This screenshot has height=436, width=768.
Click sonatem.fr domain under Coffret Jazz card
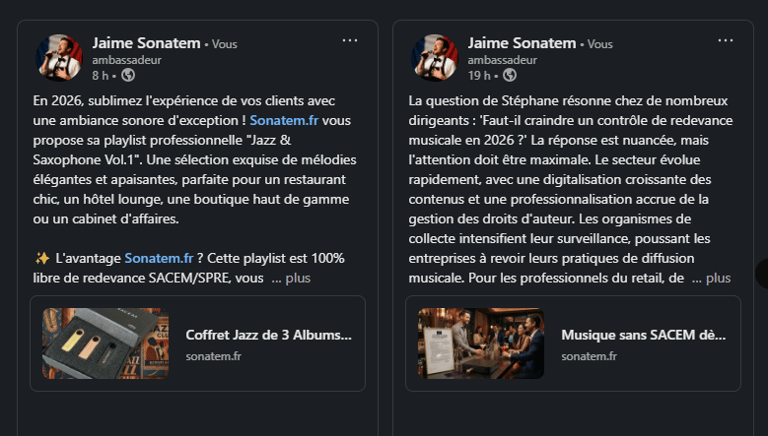[213, 356]
